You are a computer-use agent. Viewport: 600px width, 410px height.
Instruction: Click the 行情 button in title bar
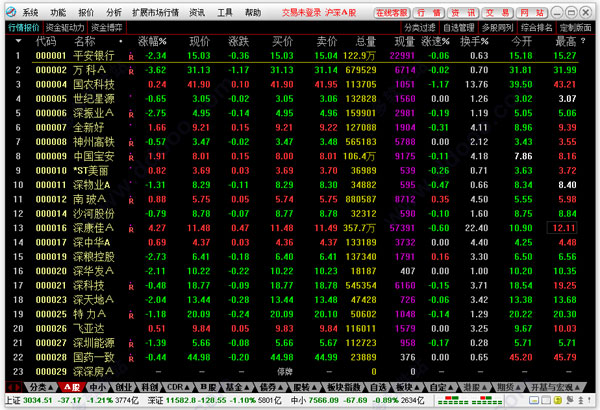(x=428, y=13)
